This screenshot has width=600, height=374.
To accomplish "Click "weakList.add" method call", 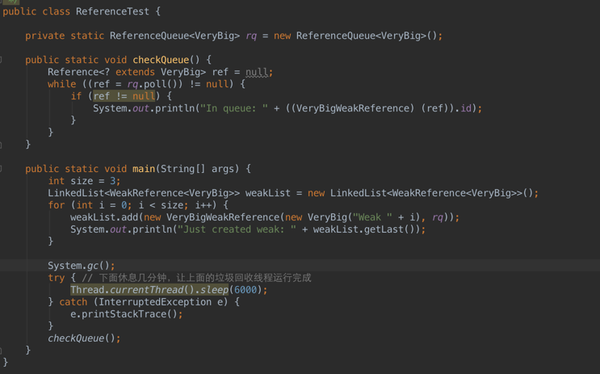I will pos(104,217).
